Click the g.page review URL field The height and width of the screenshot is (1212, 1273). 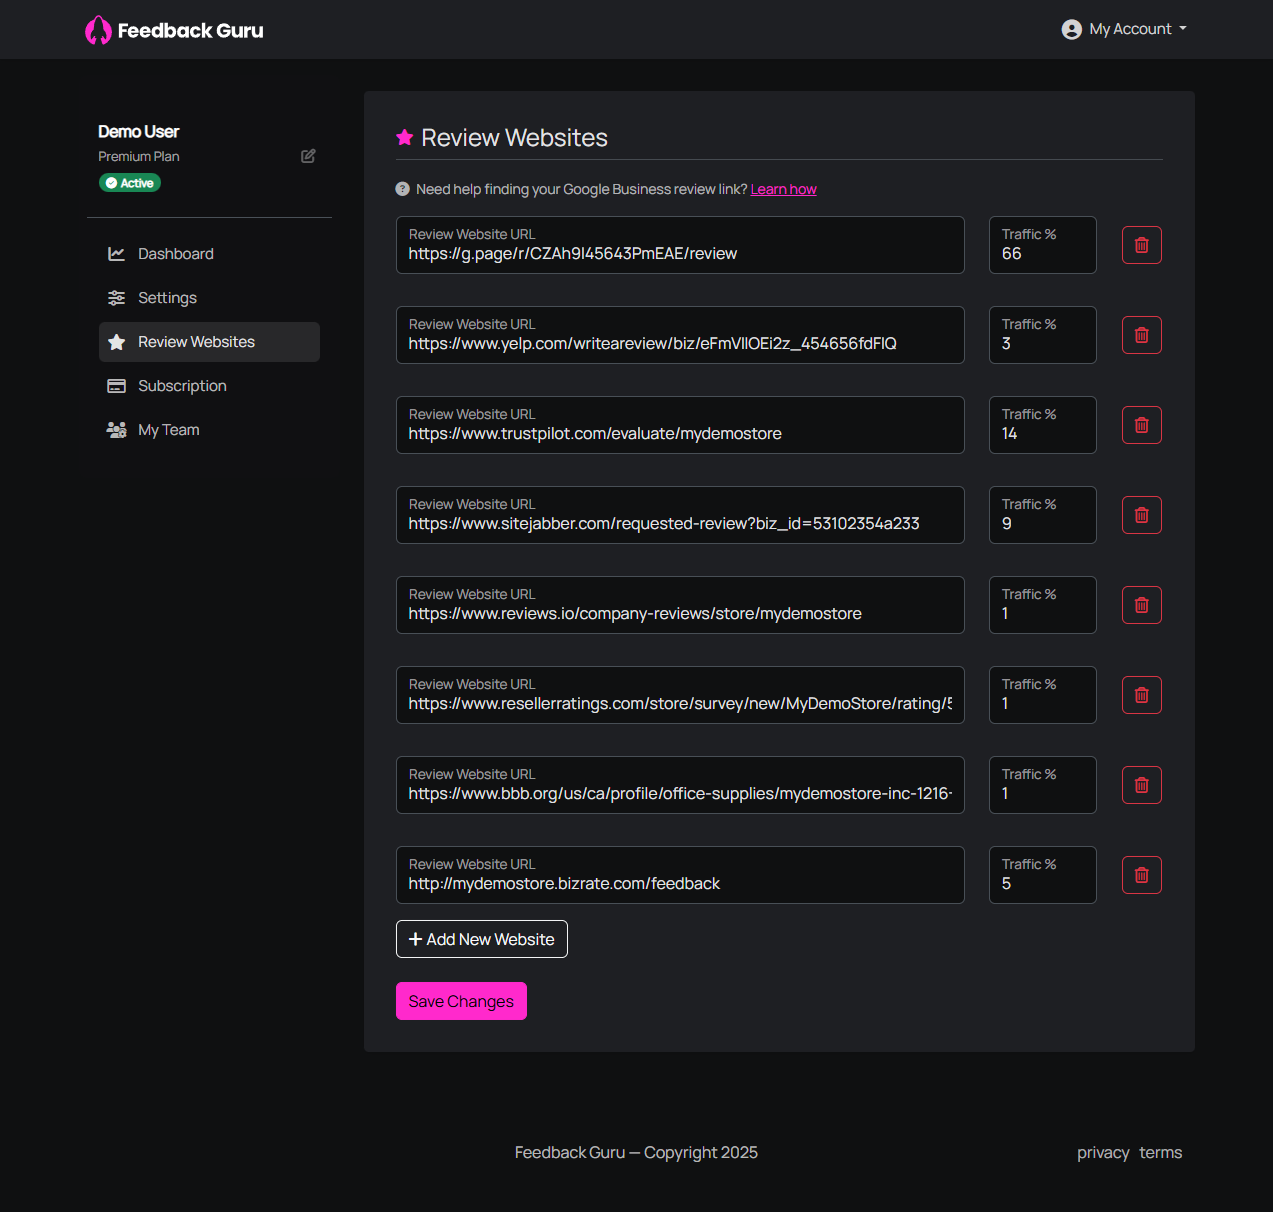pyautogui.click(x=680, y=245)
